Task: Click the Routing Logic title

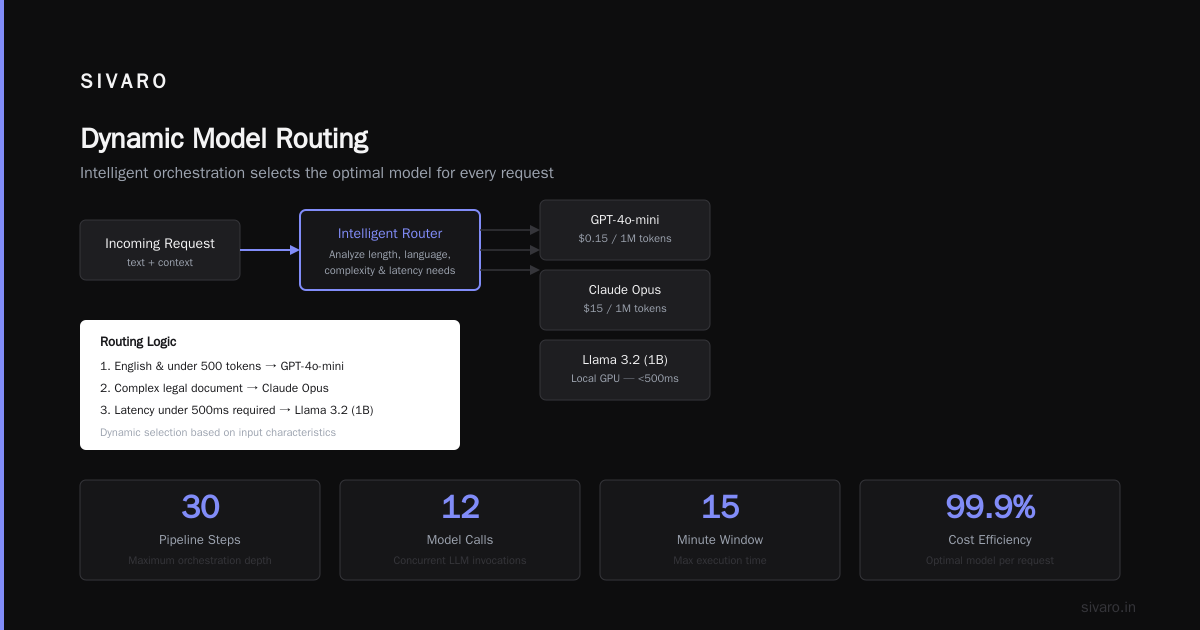Action: click(x=138, y=342)
